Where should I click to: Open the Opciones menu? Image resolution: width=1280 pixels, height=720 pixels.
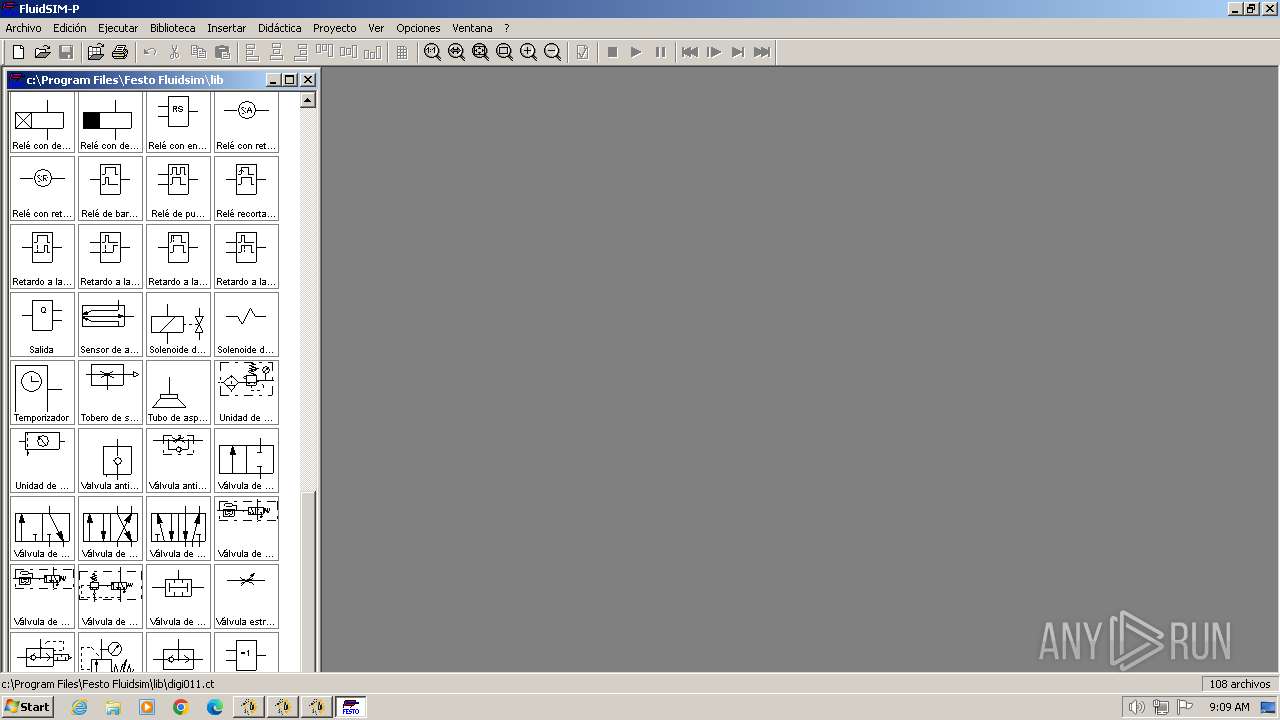(418, 28)
